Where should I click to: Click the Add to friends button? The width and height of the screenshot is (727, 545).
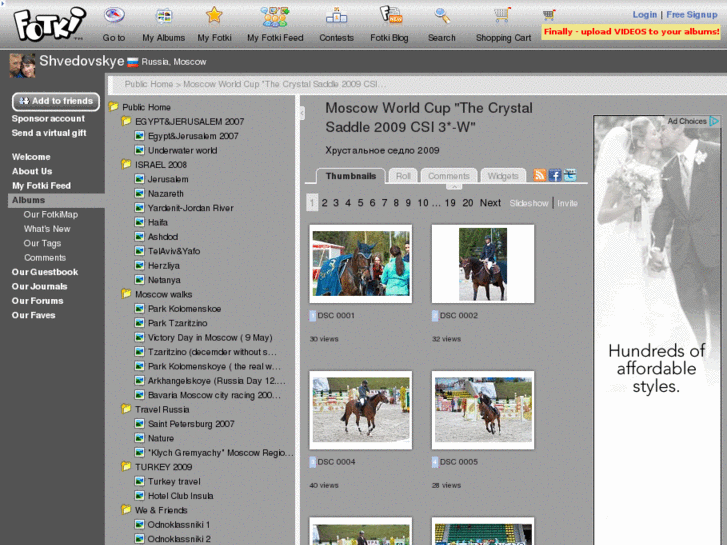[x=56, y=101]
